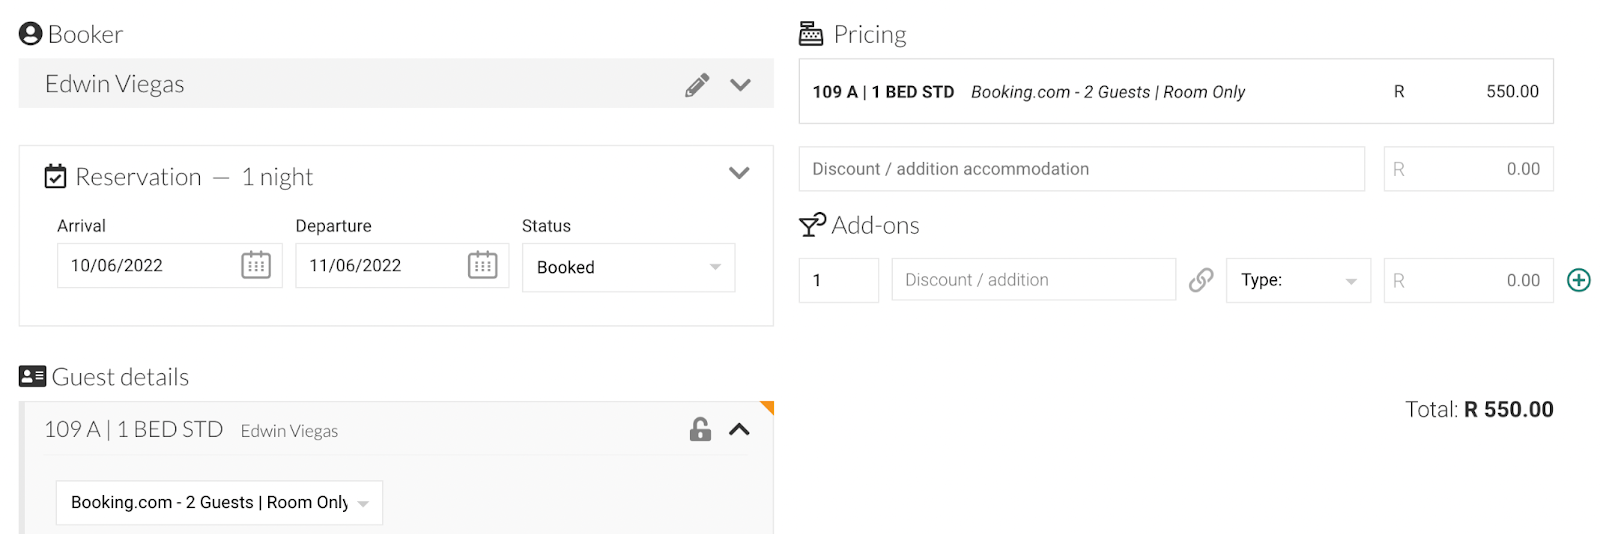Collapse the 109 A guest details panel
The image size is (1600, 534).
[x=739, y=430]
